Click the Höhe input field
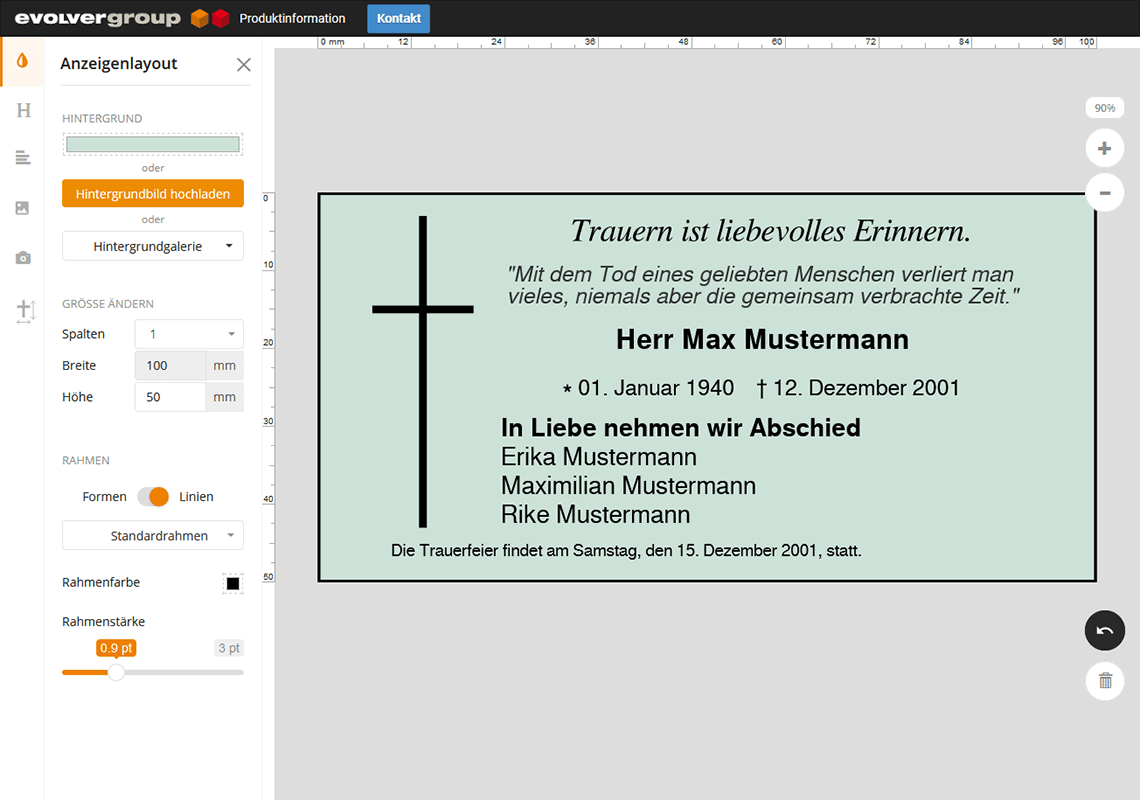This screenshot has width=1140, height=800. coord(170,397)
